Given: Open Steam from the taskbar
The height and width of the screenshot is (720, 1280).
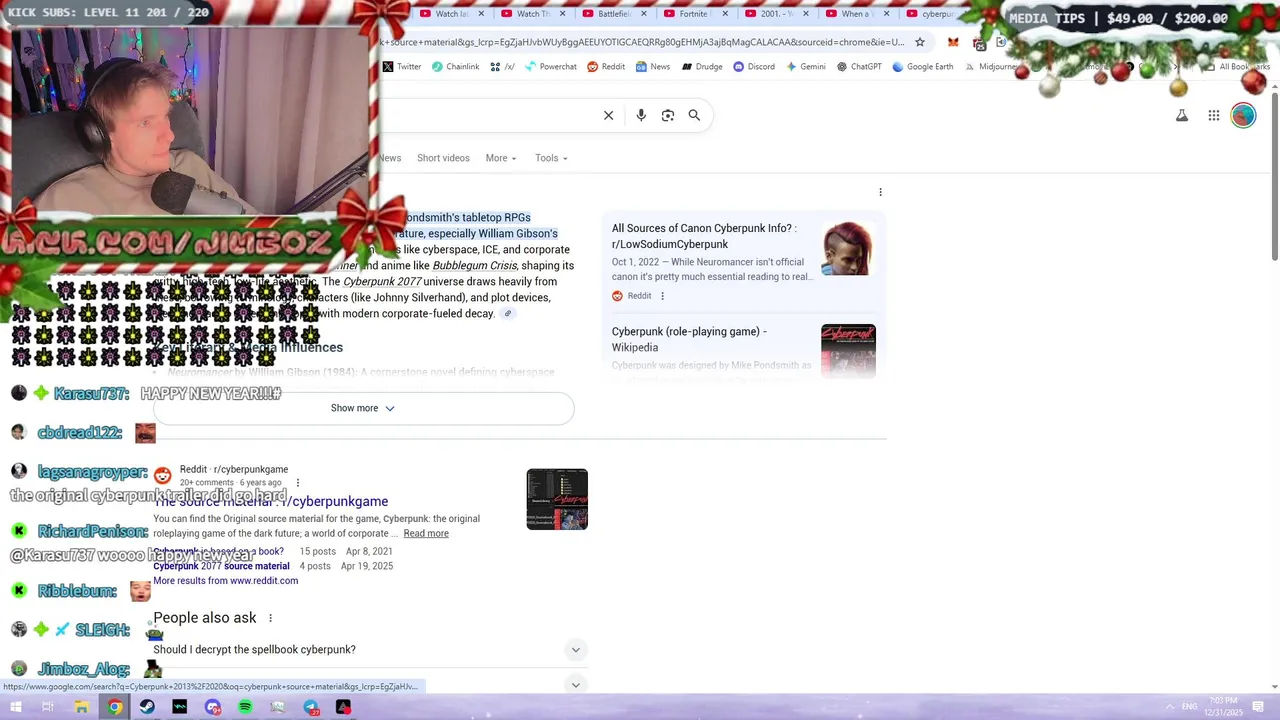Looking at the screenshot, I should point(147,707).
